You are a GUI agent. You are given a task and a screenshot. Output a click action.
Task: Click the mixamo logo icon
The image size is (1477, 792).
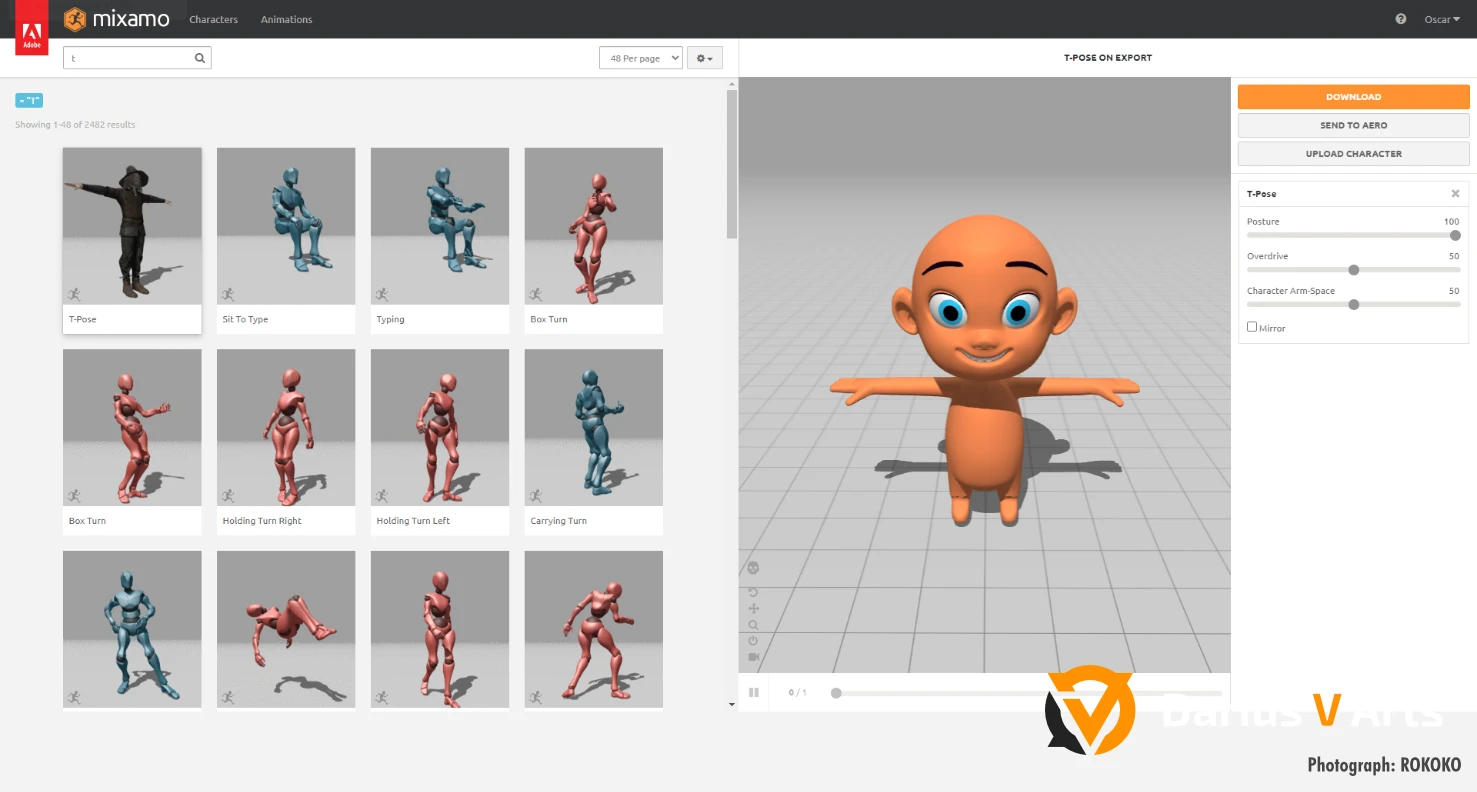[x=75, y=19]
